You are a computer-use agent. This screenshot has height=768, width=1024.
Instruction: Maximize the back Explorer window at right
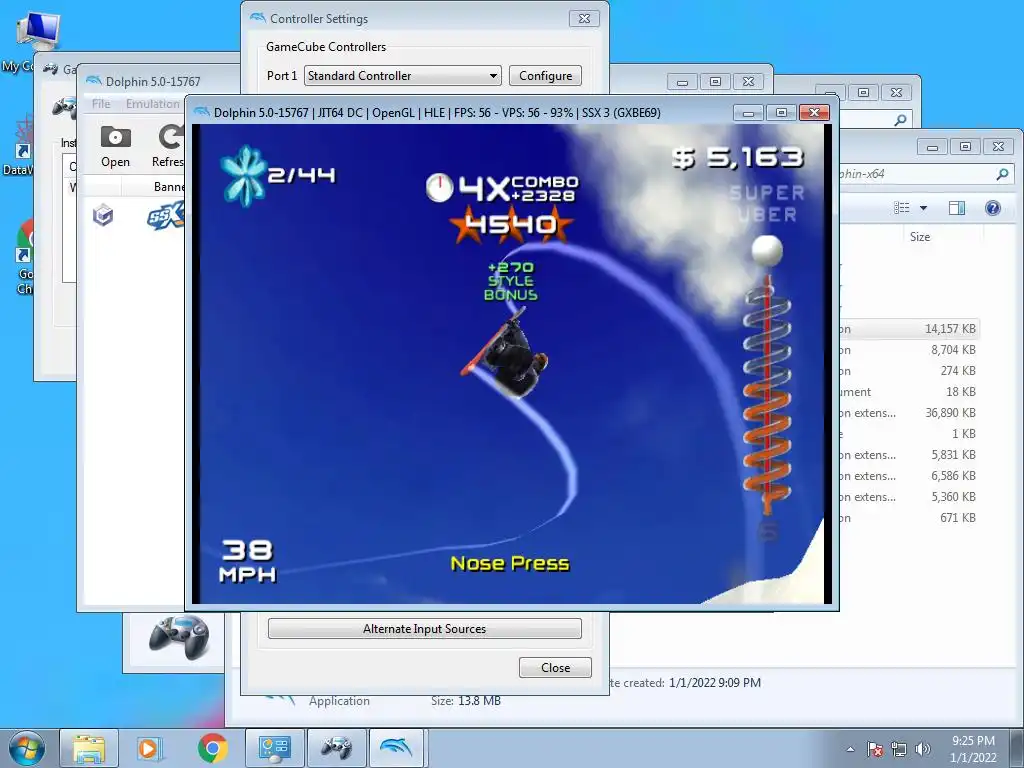tap(965, 147)
